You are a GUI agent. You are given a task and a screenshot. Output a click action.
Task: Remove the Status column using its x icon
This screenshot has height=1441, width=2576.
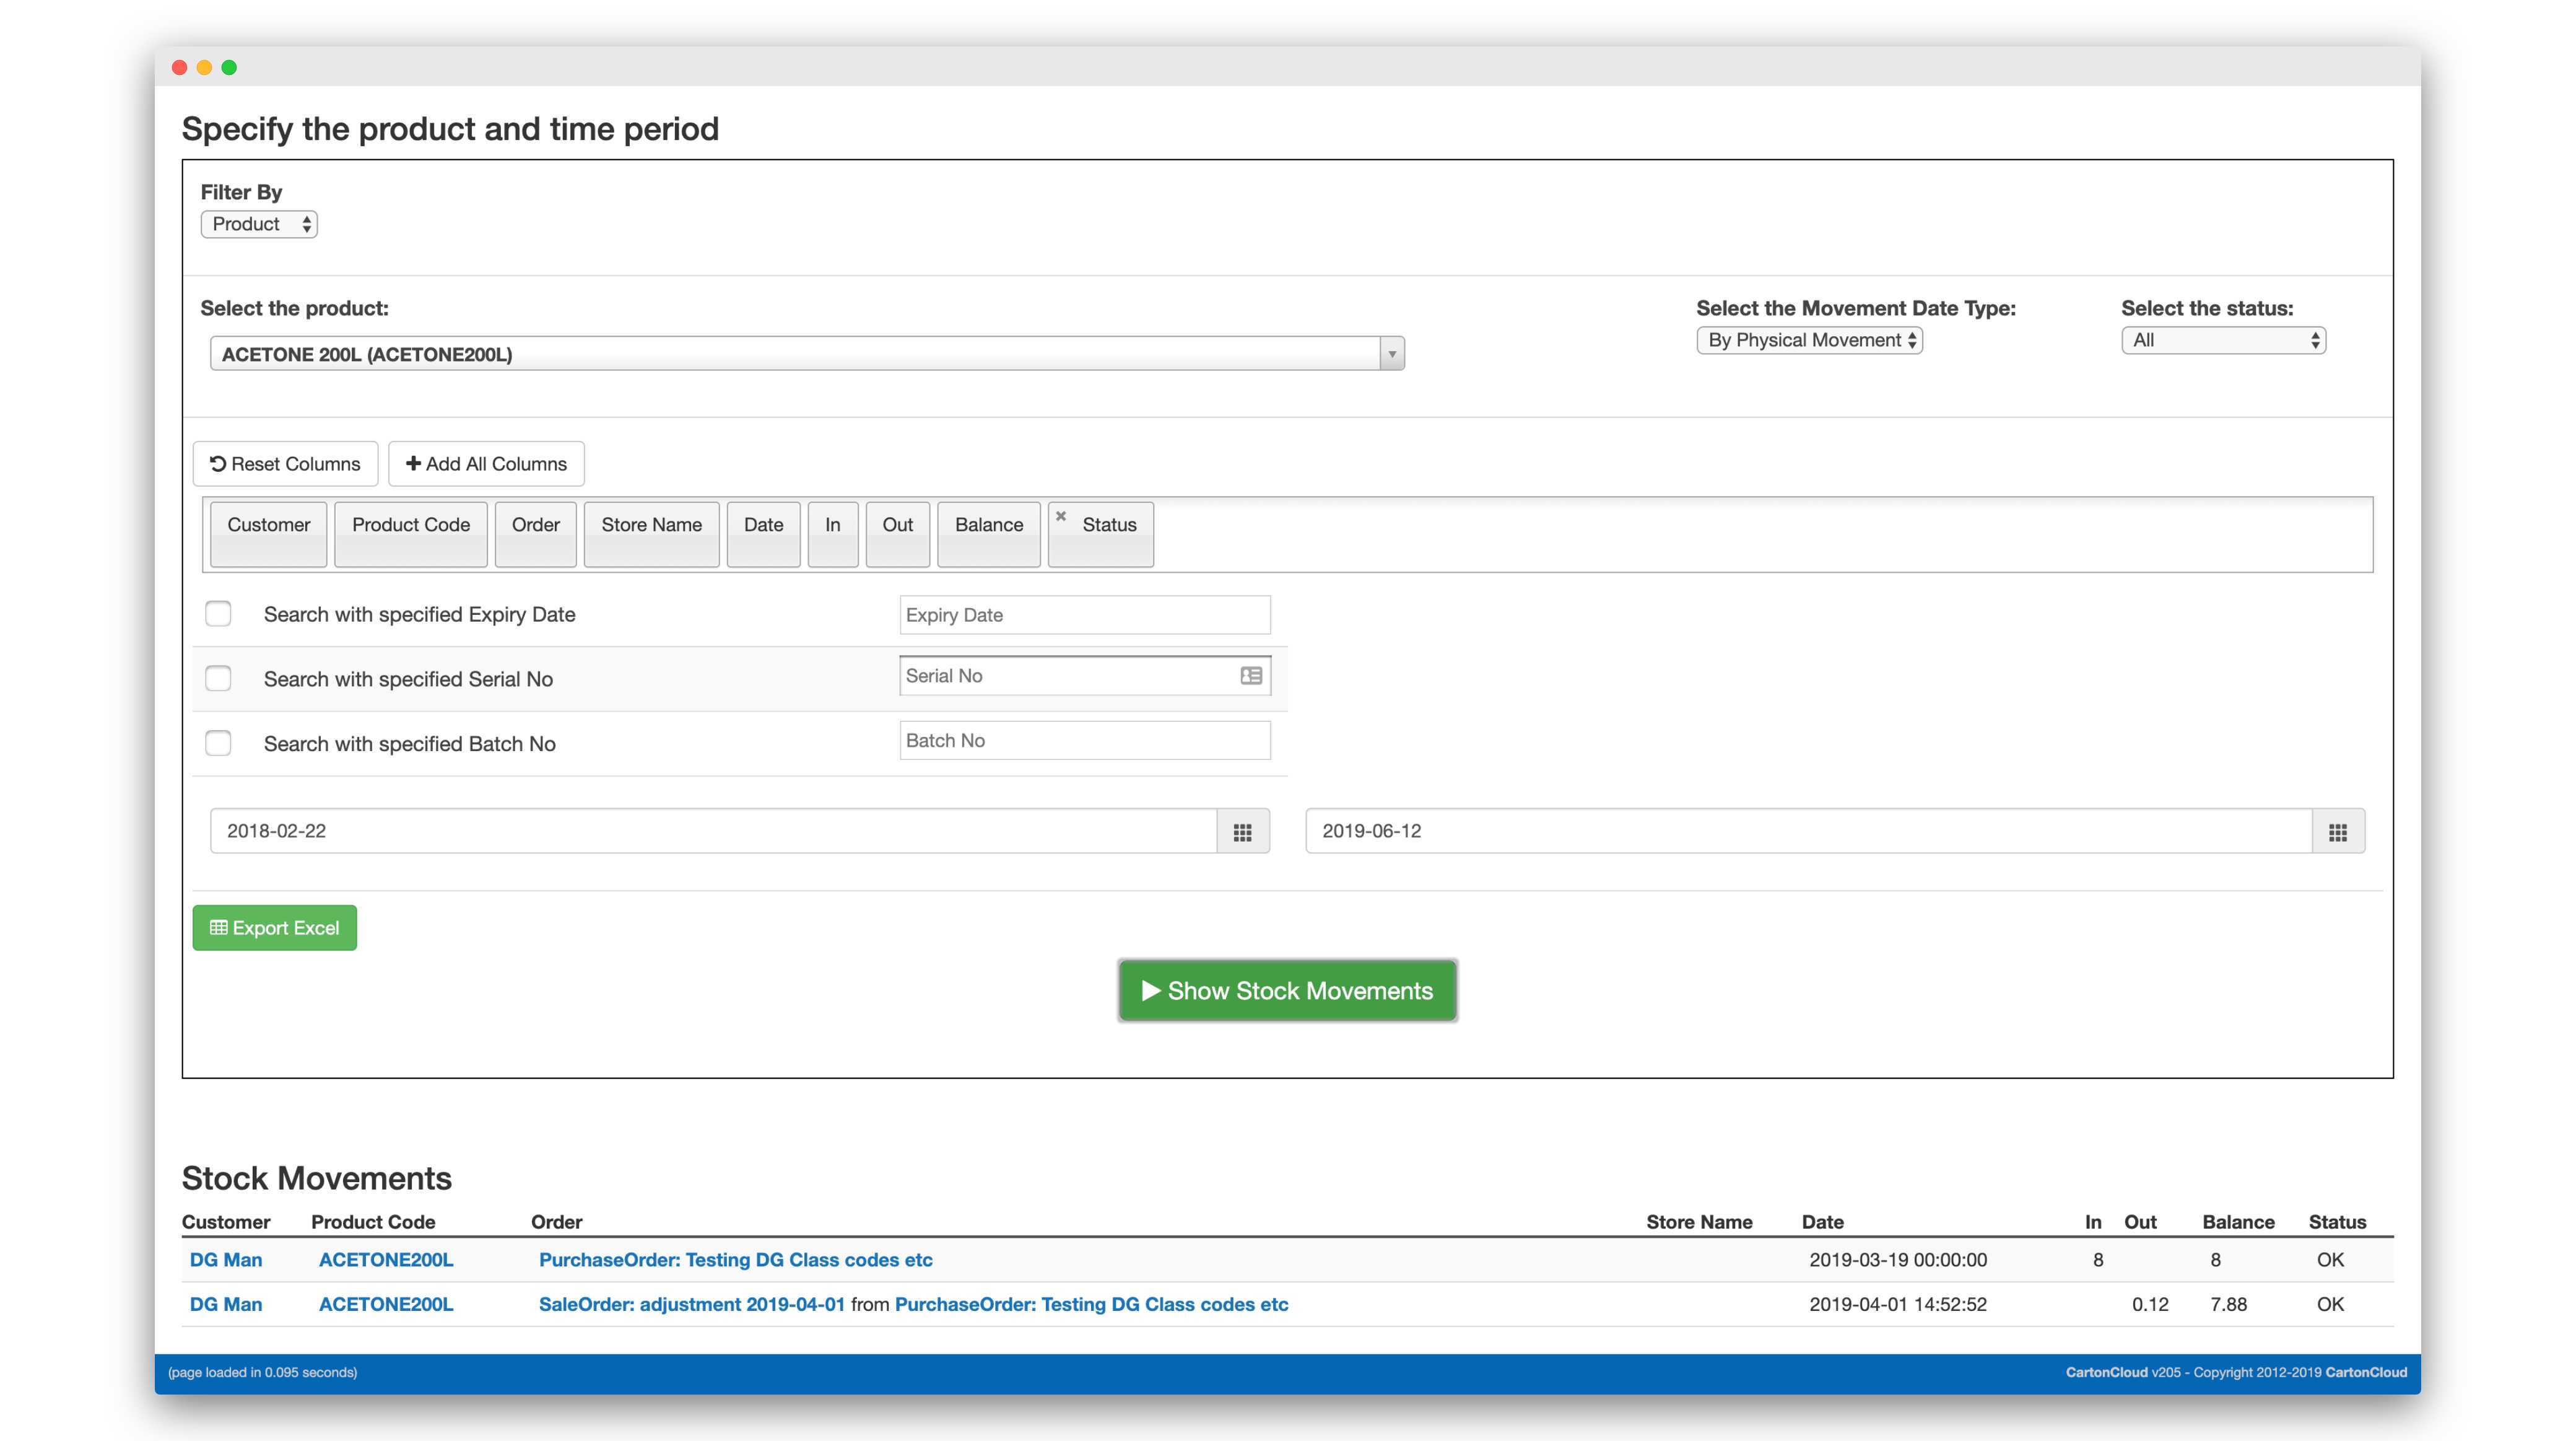(1061, 516)
